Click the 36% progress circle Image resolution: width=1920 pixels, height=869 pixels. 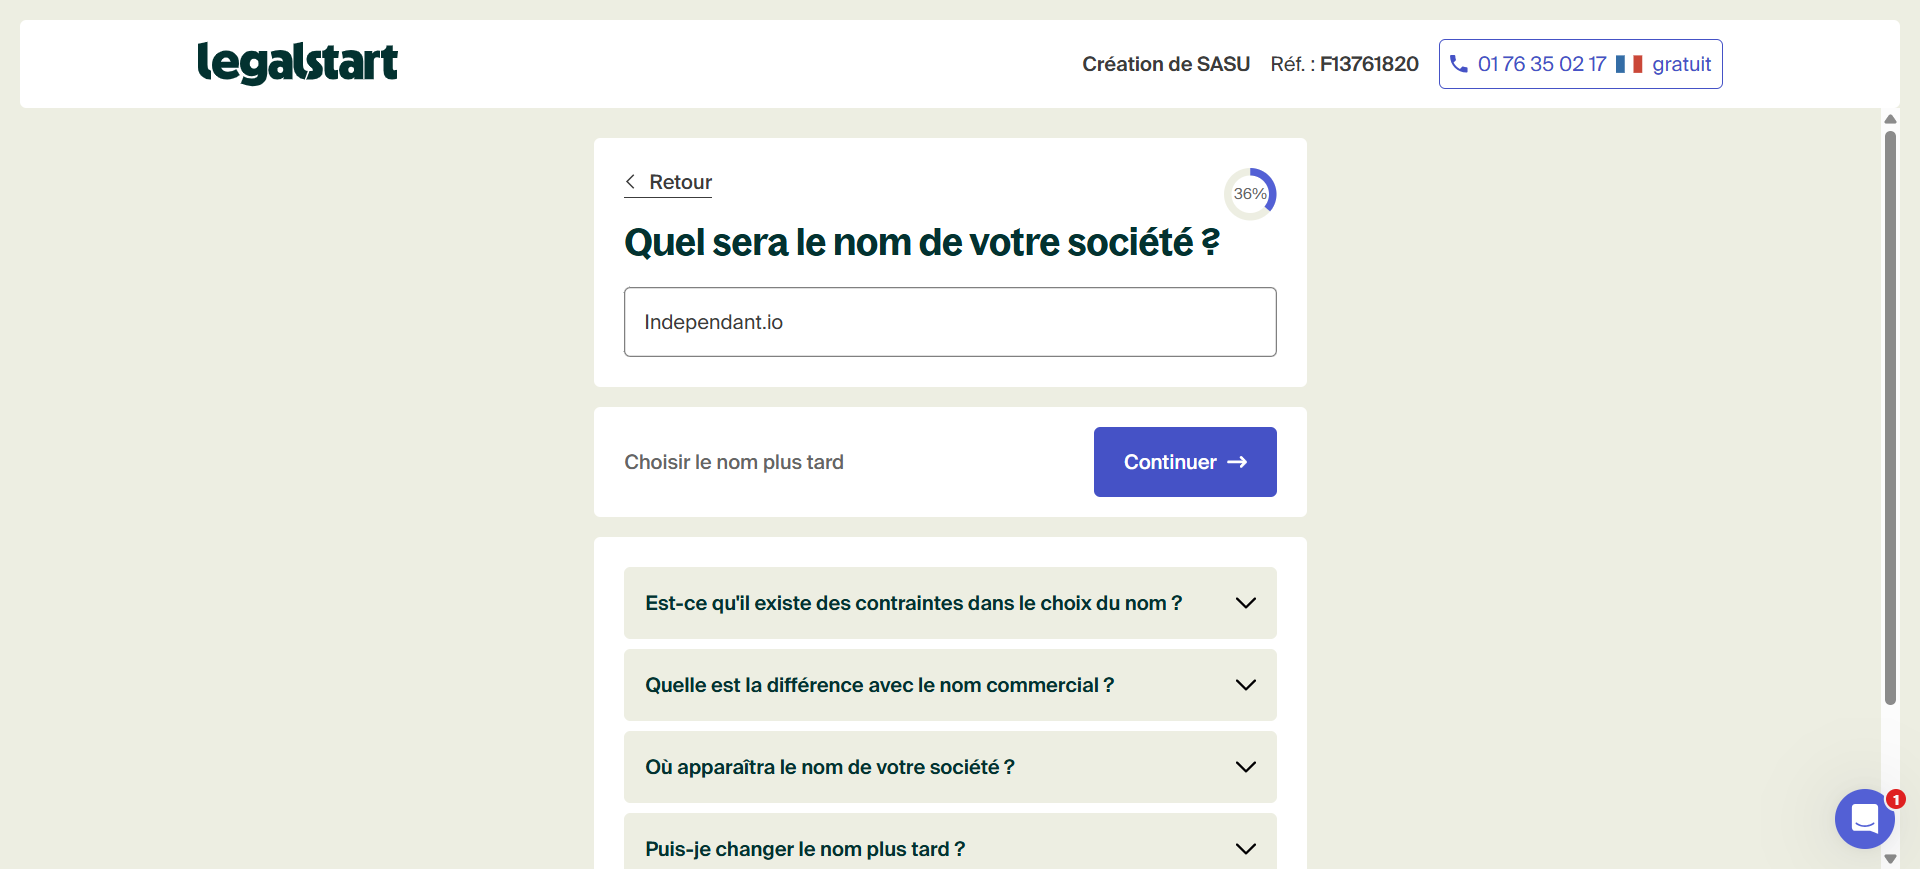click(1250, 194)
